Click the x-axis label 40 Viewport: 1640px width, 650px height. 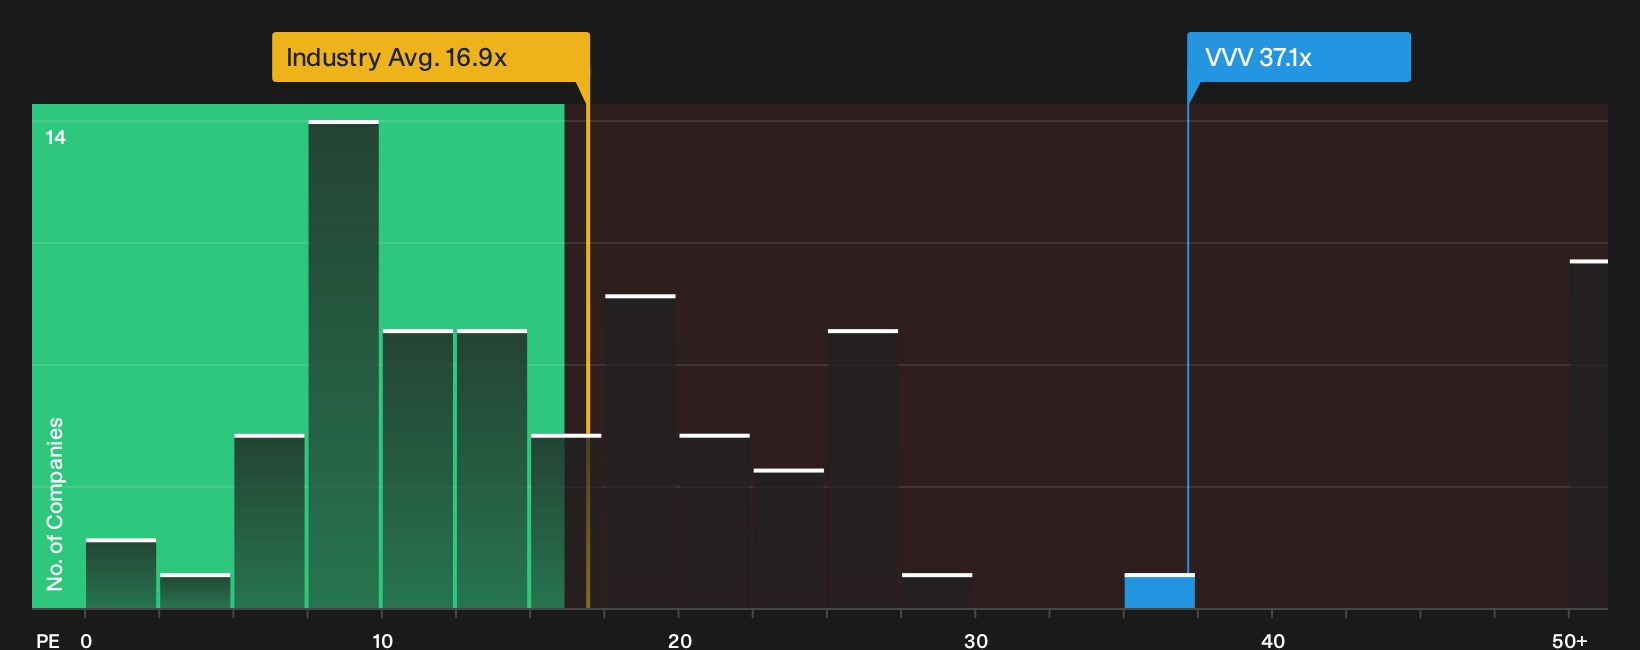[x=1273, y=641]
